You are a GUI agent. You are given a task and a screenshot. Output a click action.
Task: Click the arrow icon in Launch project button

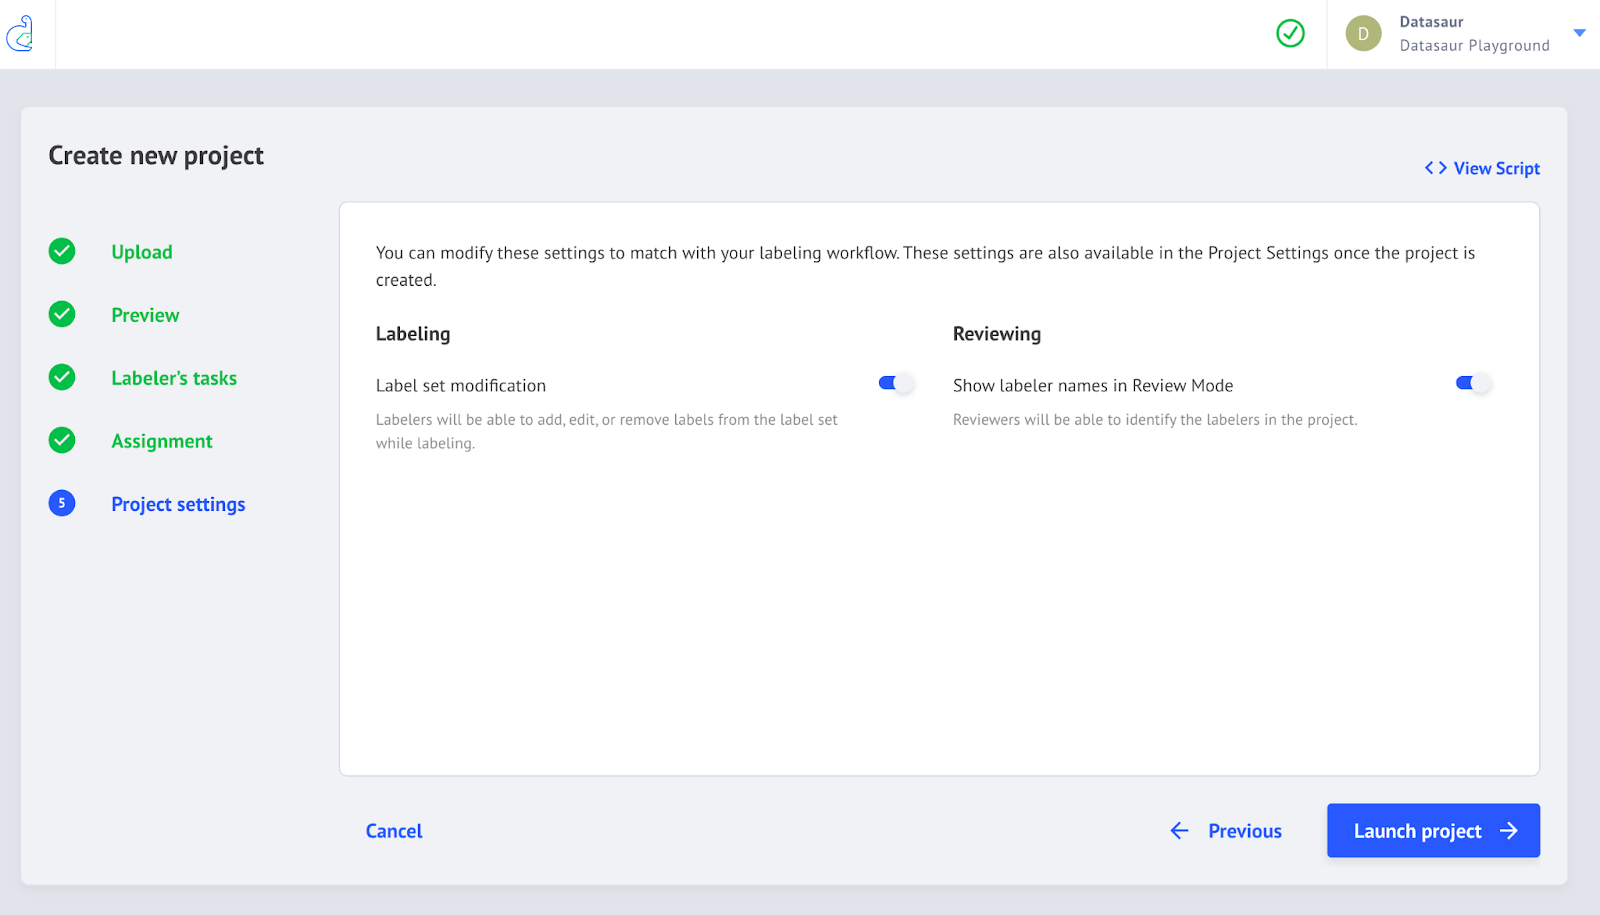click(x=1507, y=830)
